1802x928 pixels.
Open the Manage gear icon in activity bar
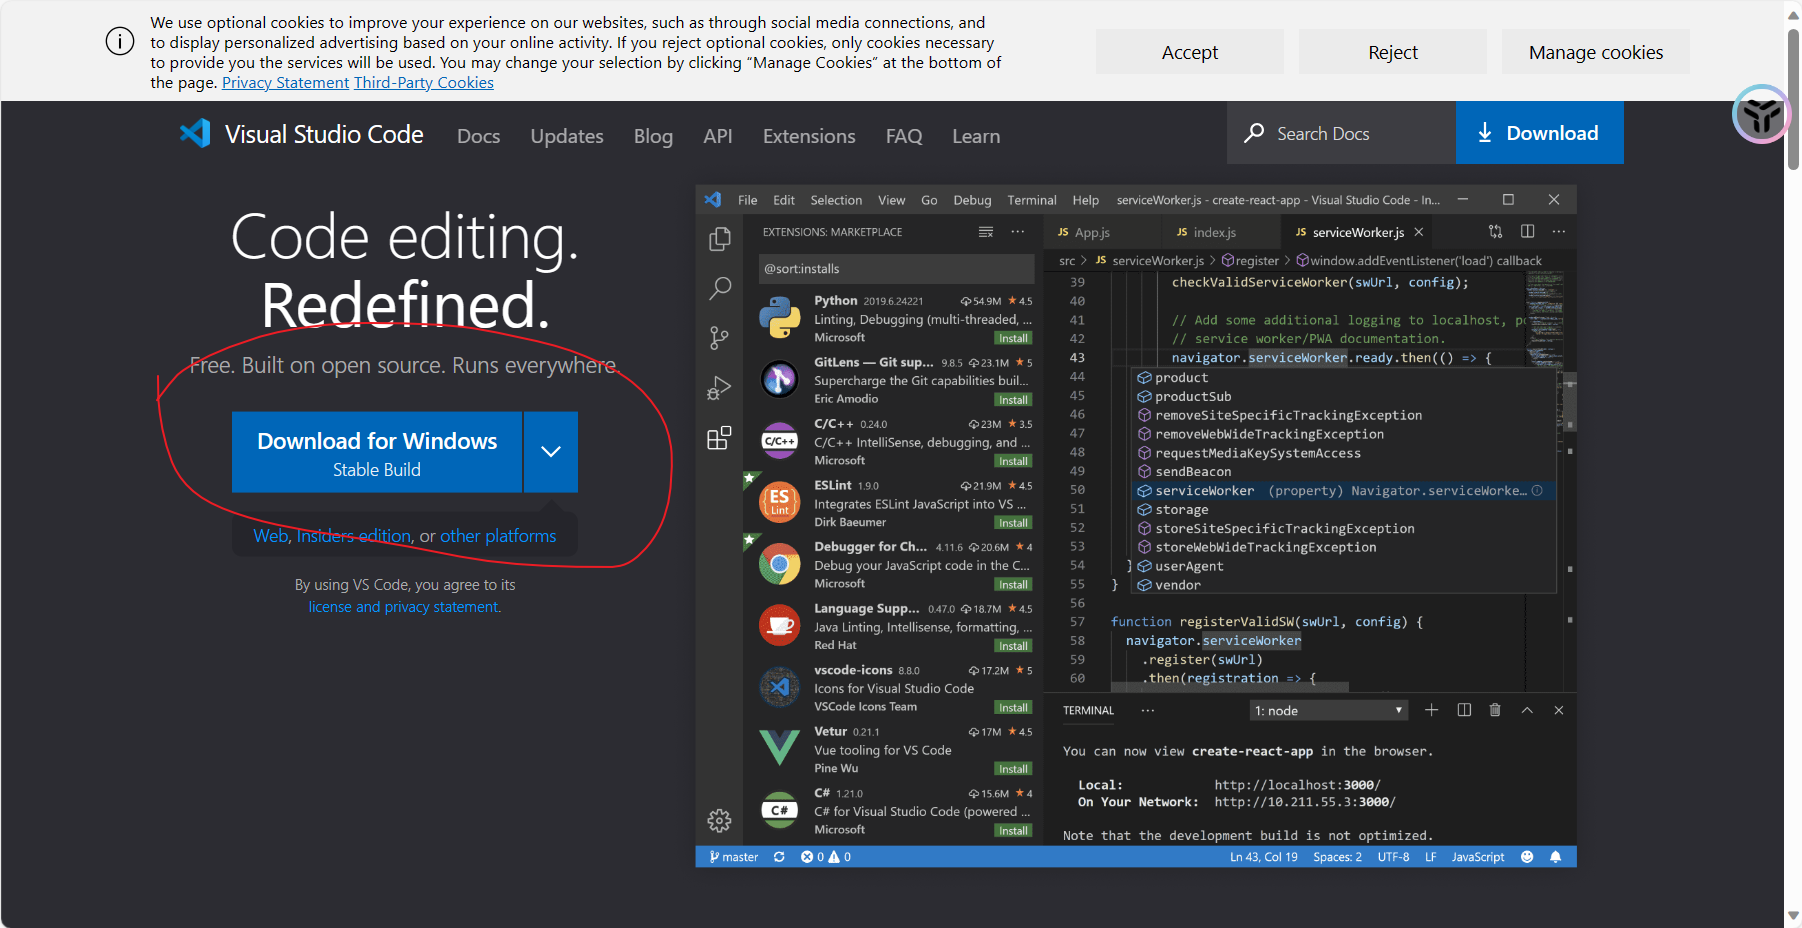pyautogui.click(x=719, y=821)
